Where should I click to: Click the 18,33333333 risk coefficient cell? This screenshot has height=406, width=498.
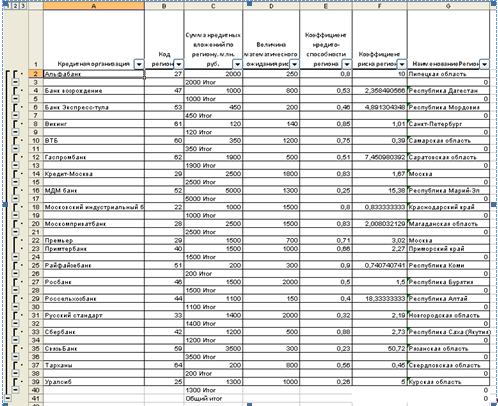(x=380, y=299)
